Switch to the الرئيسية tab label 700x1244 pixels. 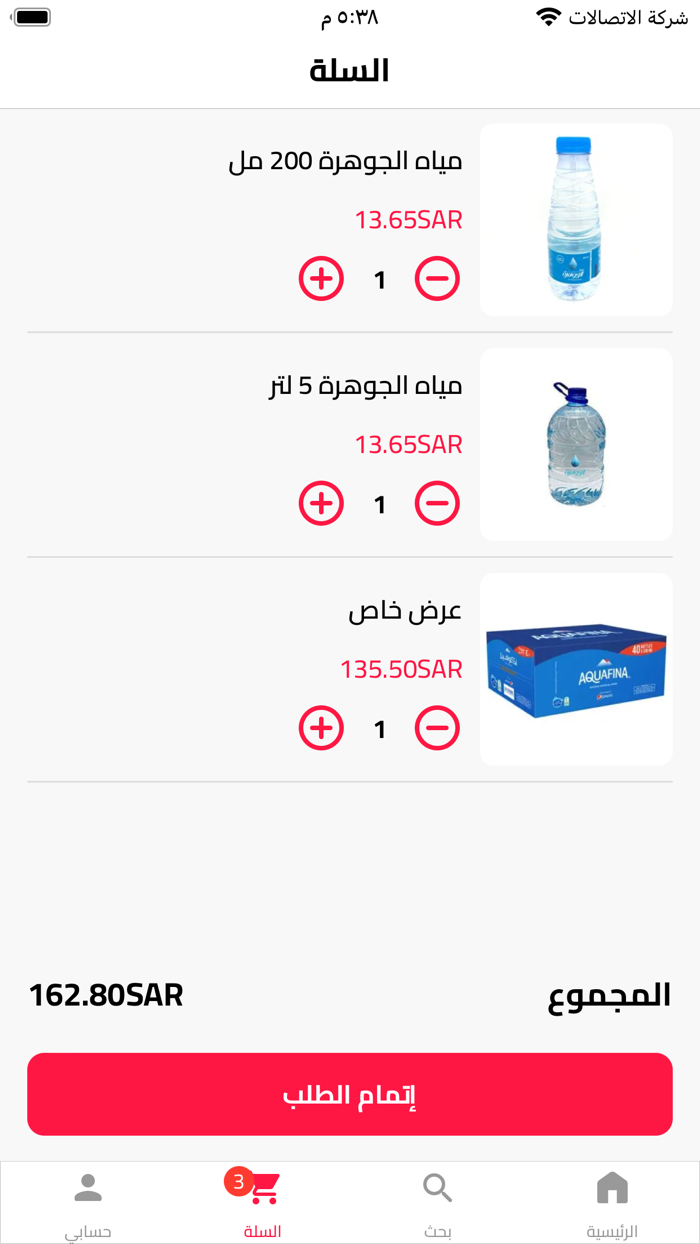(612, 1227)
